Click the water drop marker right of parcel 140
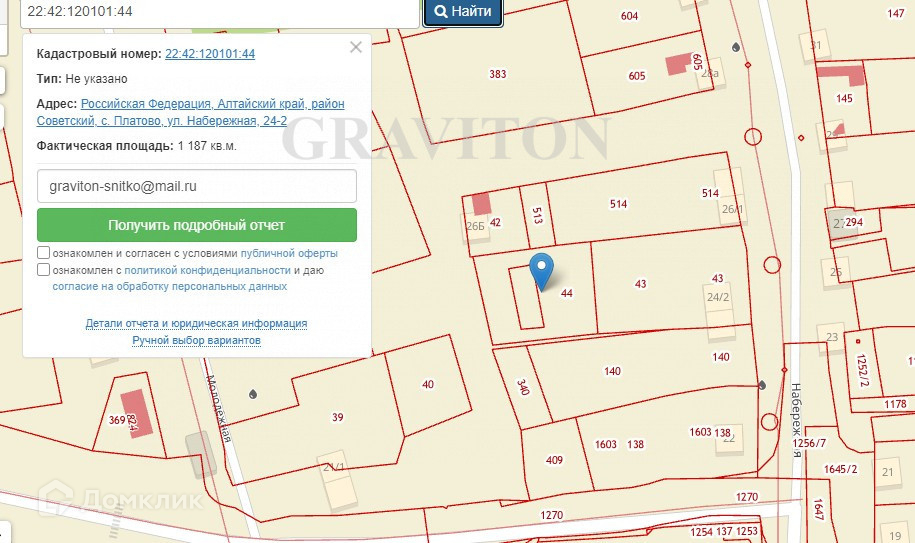The width and height of the screenshot is (915, 543). 762,385
